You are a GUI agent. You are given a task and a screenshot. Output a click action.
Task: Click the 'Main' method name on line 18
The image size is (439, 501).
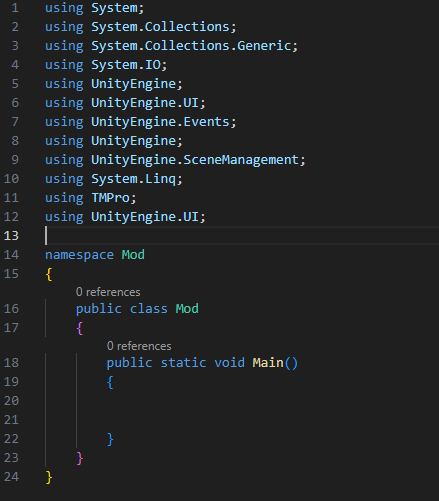(268, 363)
